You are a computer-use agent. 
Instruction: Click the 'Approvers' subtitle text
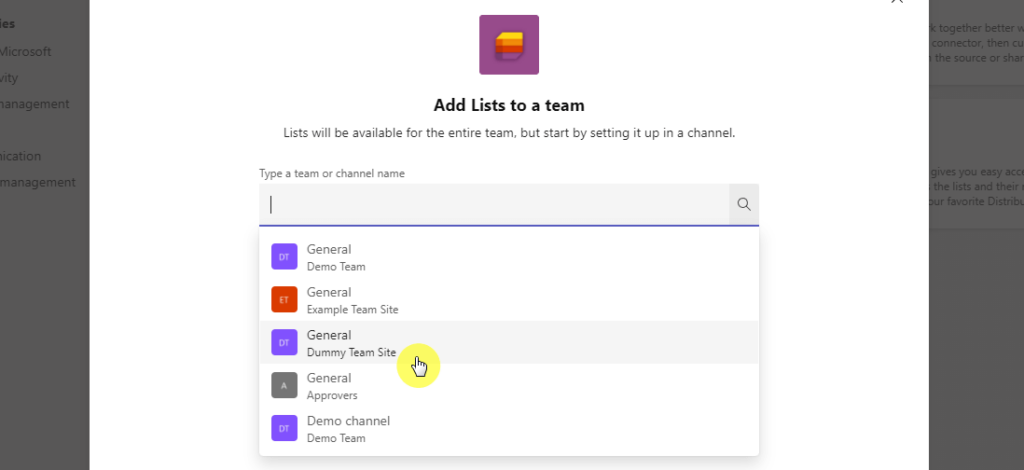coord(332,396)
